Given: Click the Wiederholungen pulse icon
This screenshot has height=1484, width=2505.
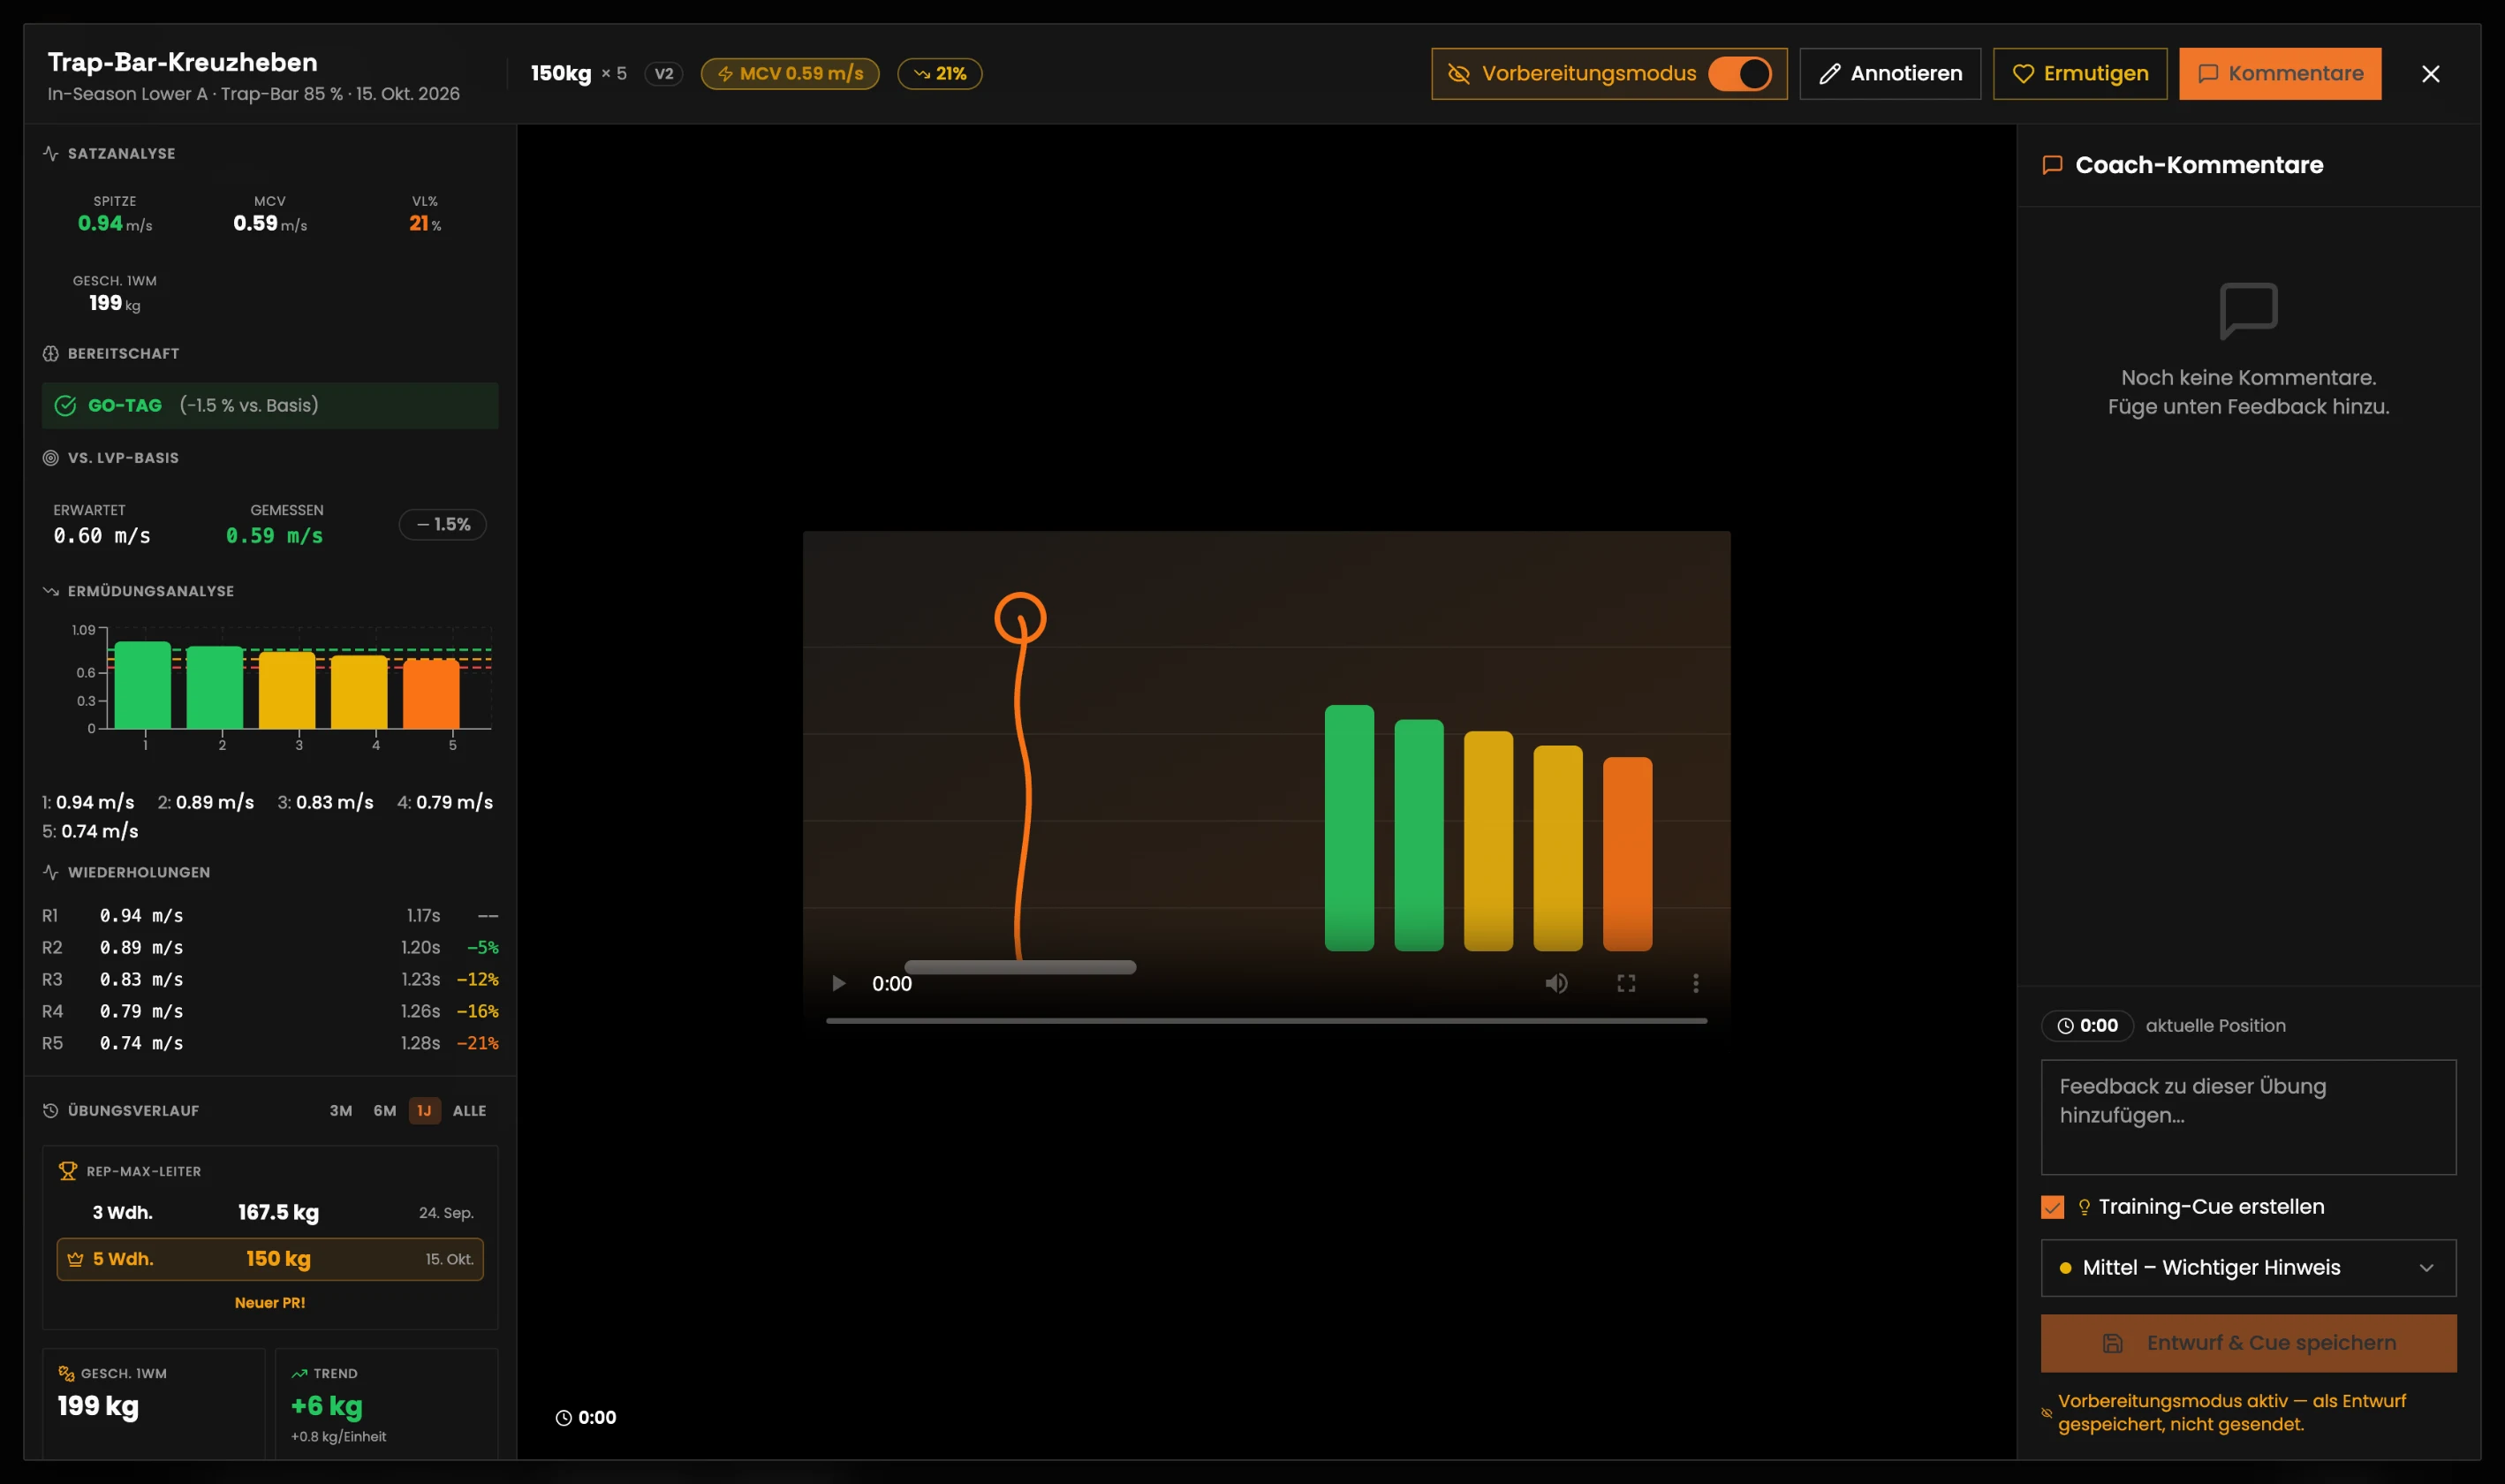Looking at the screenshot, I should [x=51, y=872].
